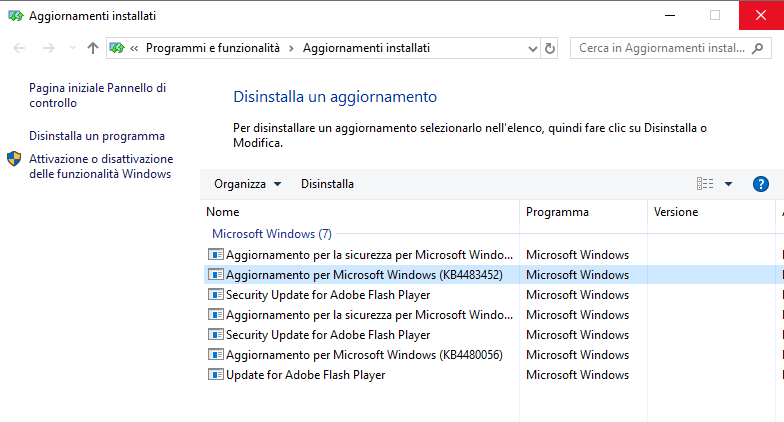Collapse the Microsoft Windows (7) group

272,234
